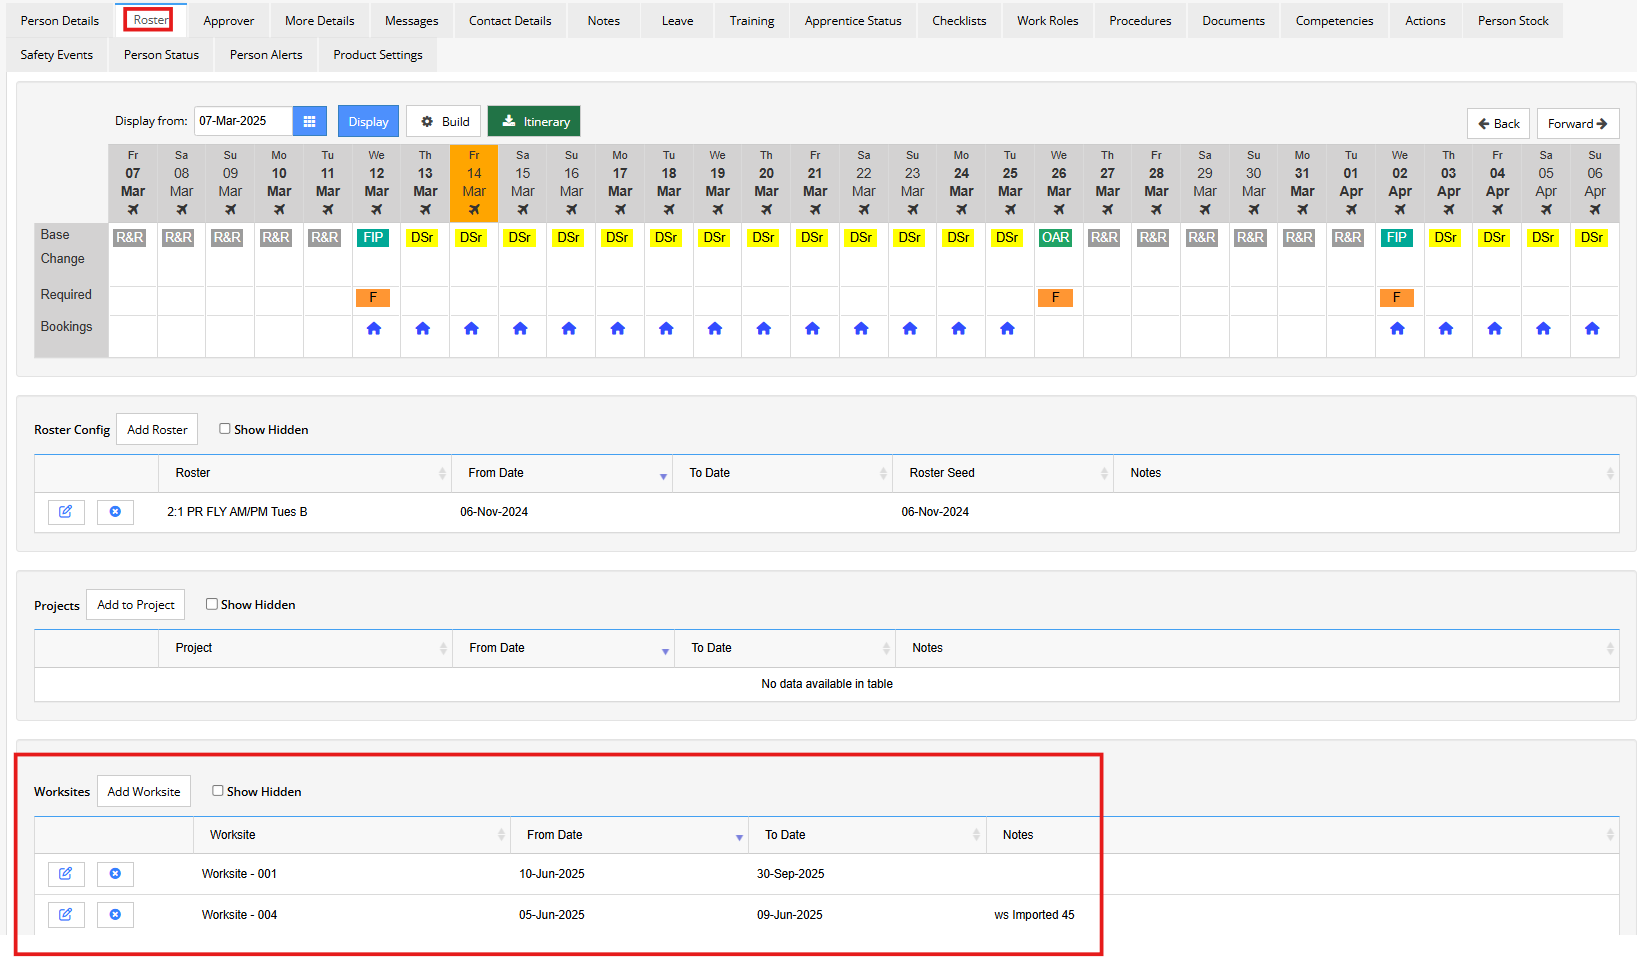Screen dimensions: 1637x957
Task: Open the Work Roles tab
Action: [x=1048, y=21]
